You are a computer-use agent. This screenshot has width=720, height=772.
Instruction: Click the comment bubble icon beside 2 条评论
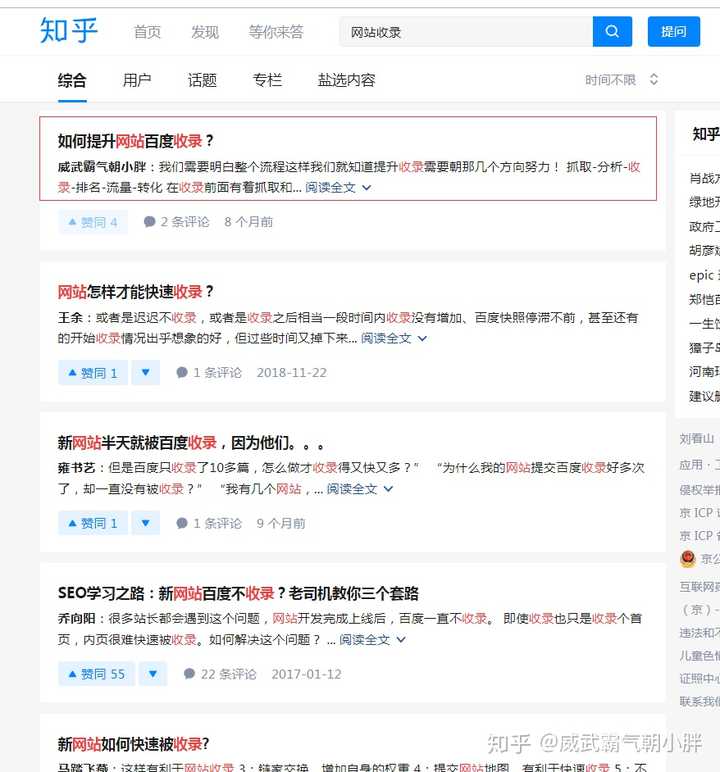149,222
